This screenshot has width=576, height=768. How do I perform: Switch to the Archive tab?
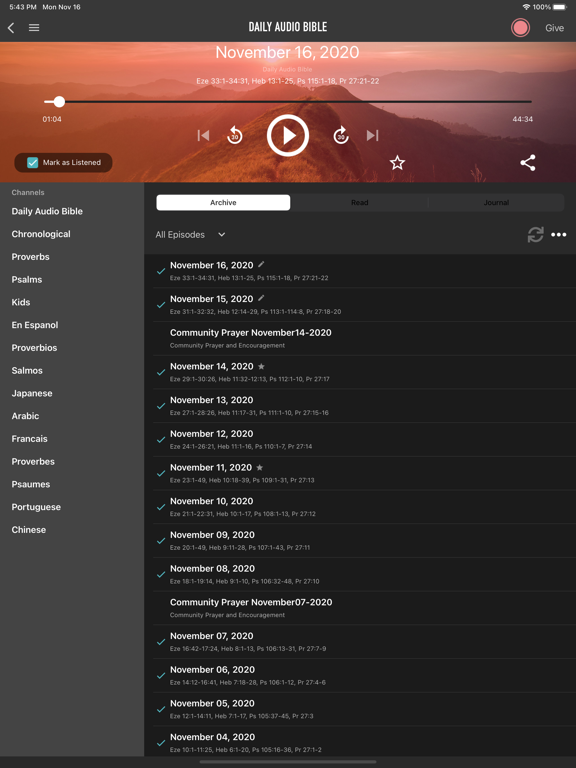coord(223,203)
